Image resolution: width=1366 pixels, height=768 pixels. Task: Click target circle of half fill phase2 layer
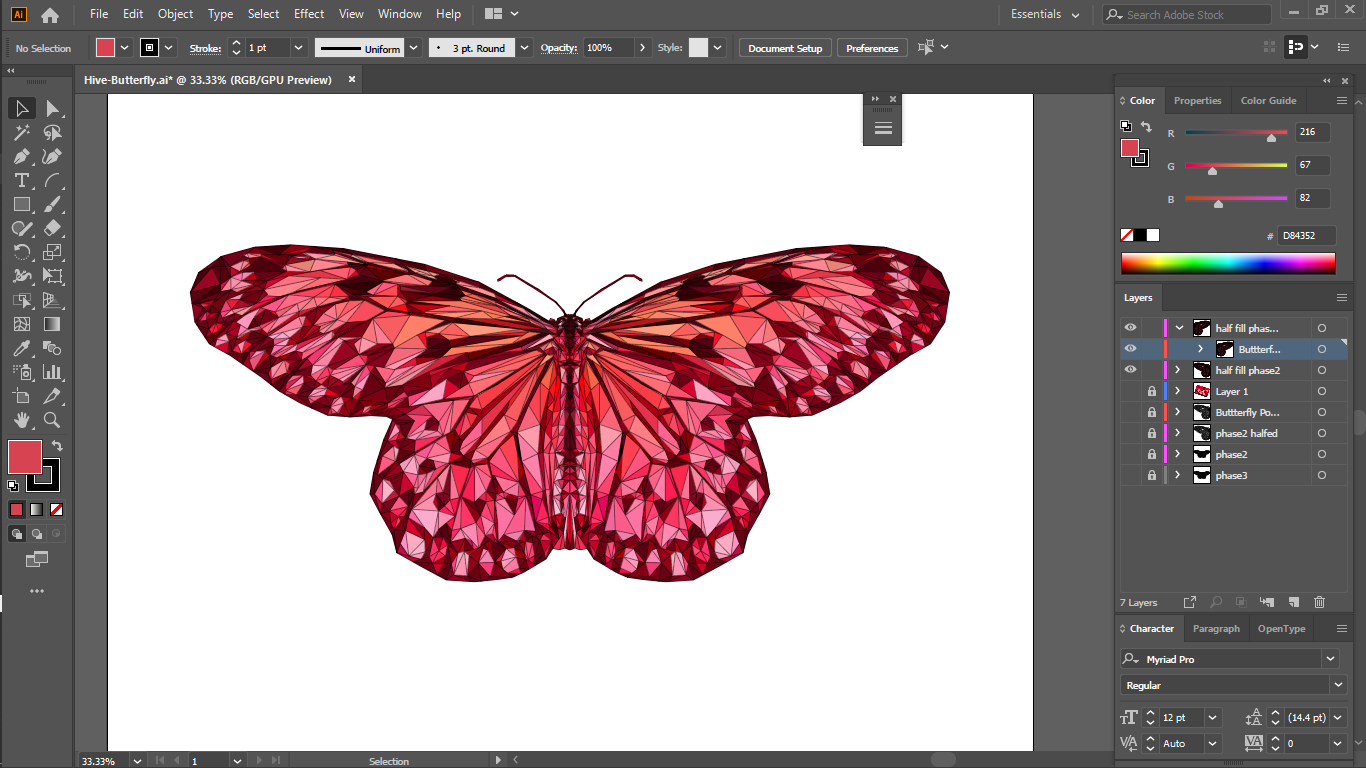pyautogui.click(x=1322, y=370)
